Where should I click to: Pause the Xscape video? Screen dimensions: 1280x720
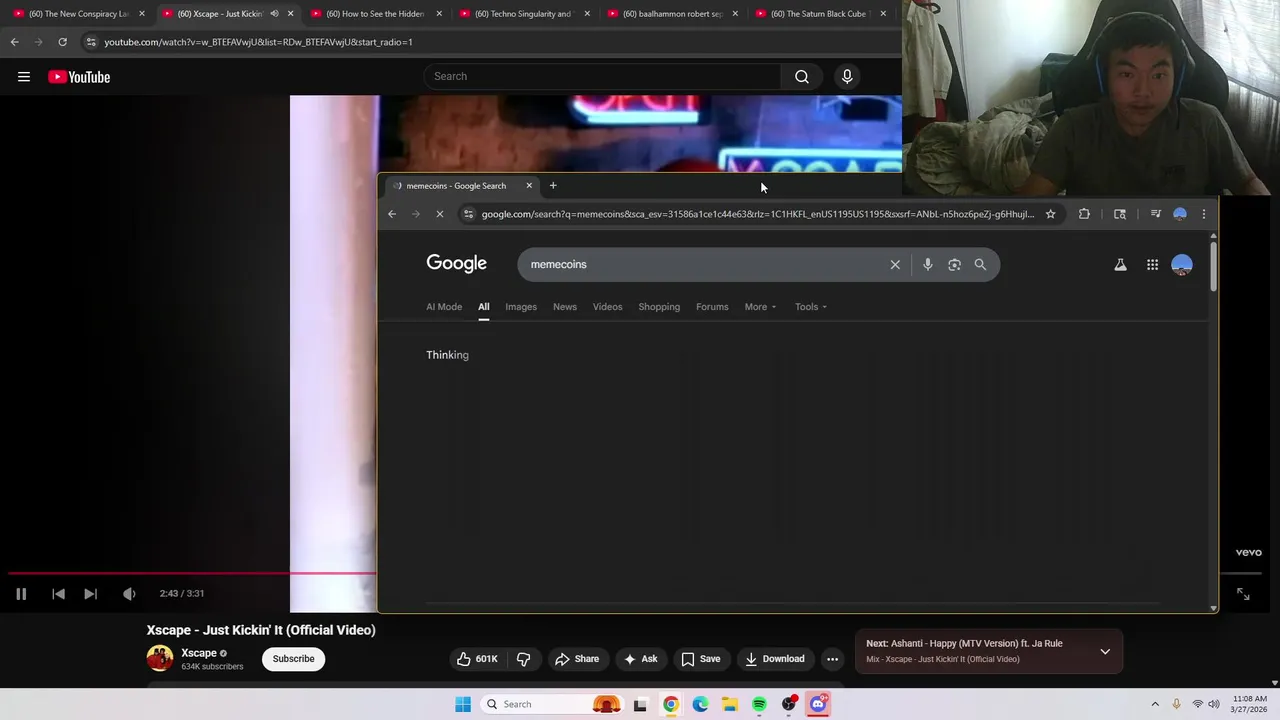21,594
